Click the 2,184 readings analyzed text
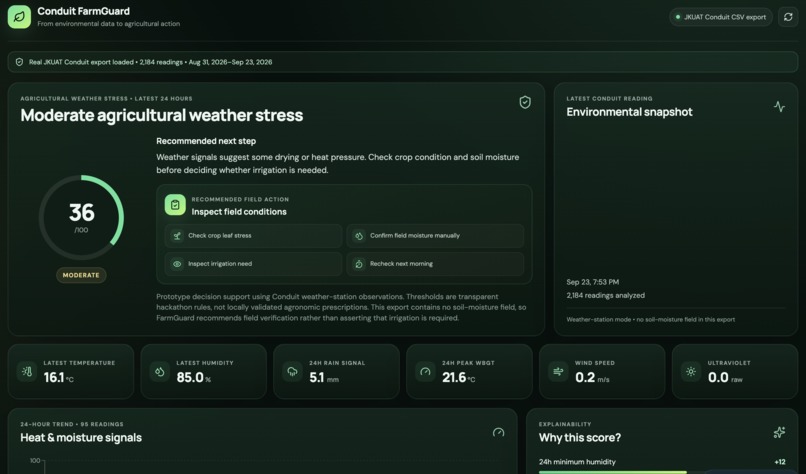This screenshot has width=806, height=474. point(606,295)
